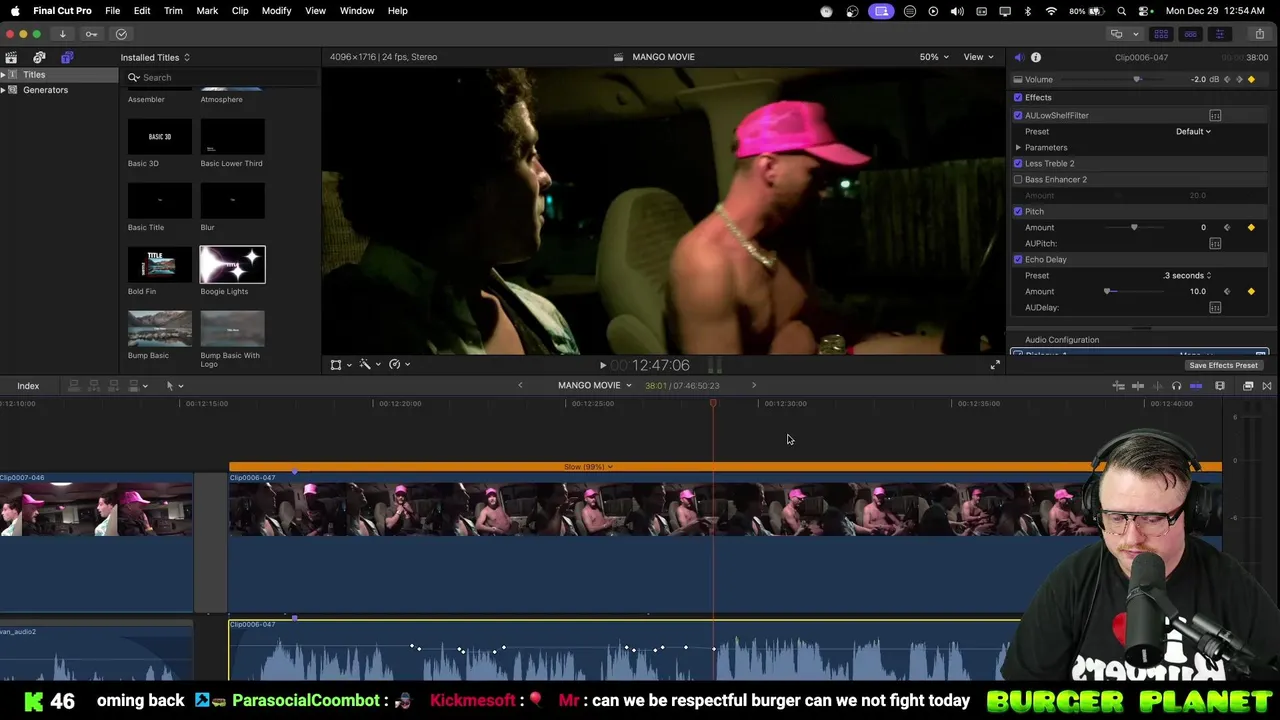Screen dimensions: 1280x720
Task: Expand the Generators category triangle
Action: point(4,90)
